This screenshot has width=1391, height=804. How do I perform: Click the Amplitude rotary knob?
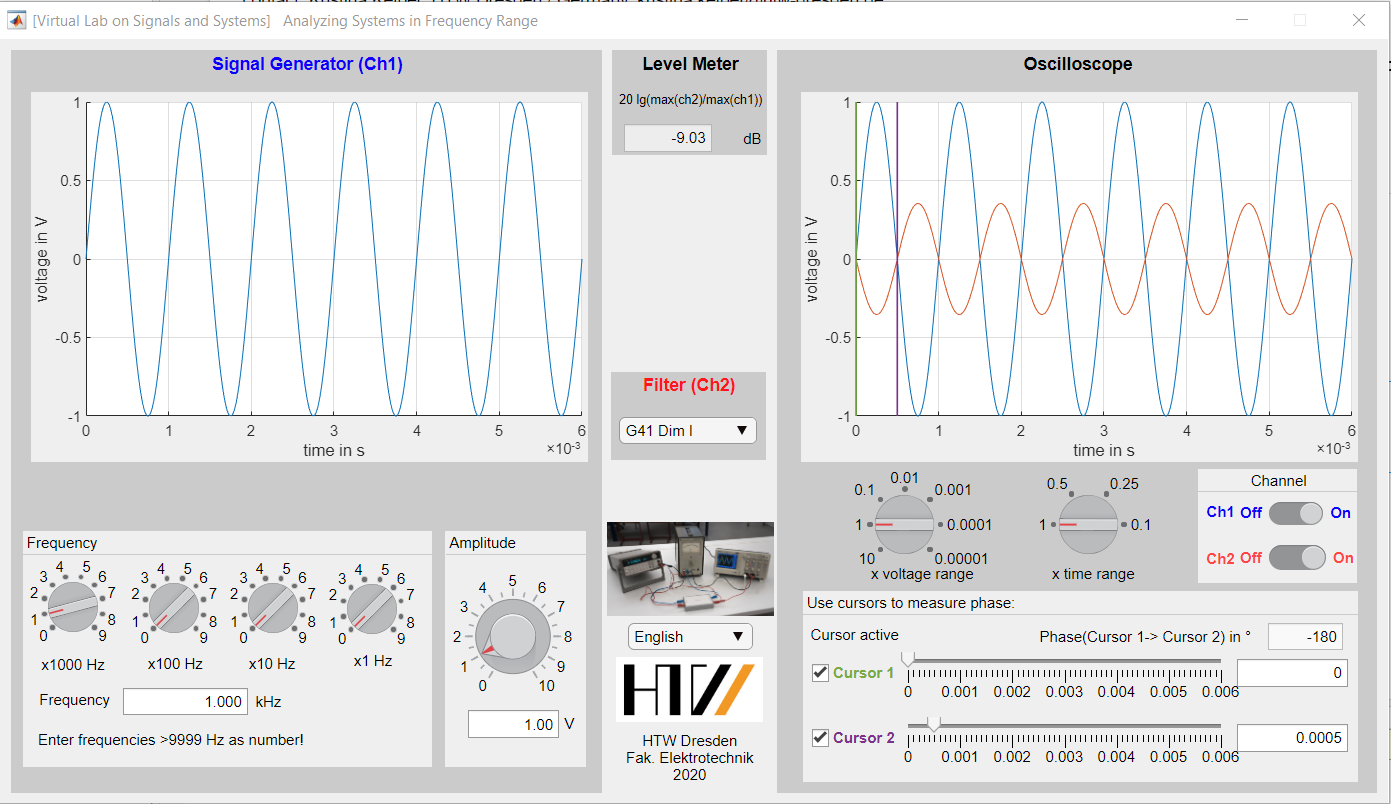point(512,635)
